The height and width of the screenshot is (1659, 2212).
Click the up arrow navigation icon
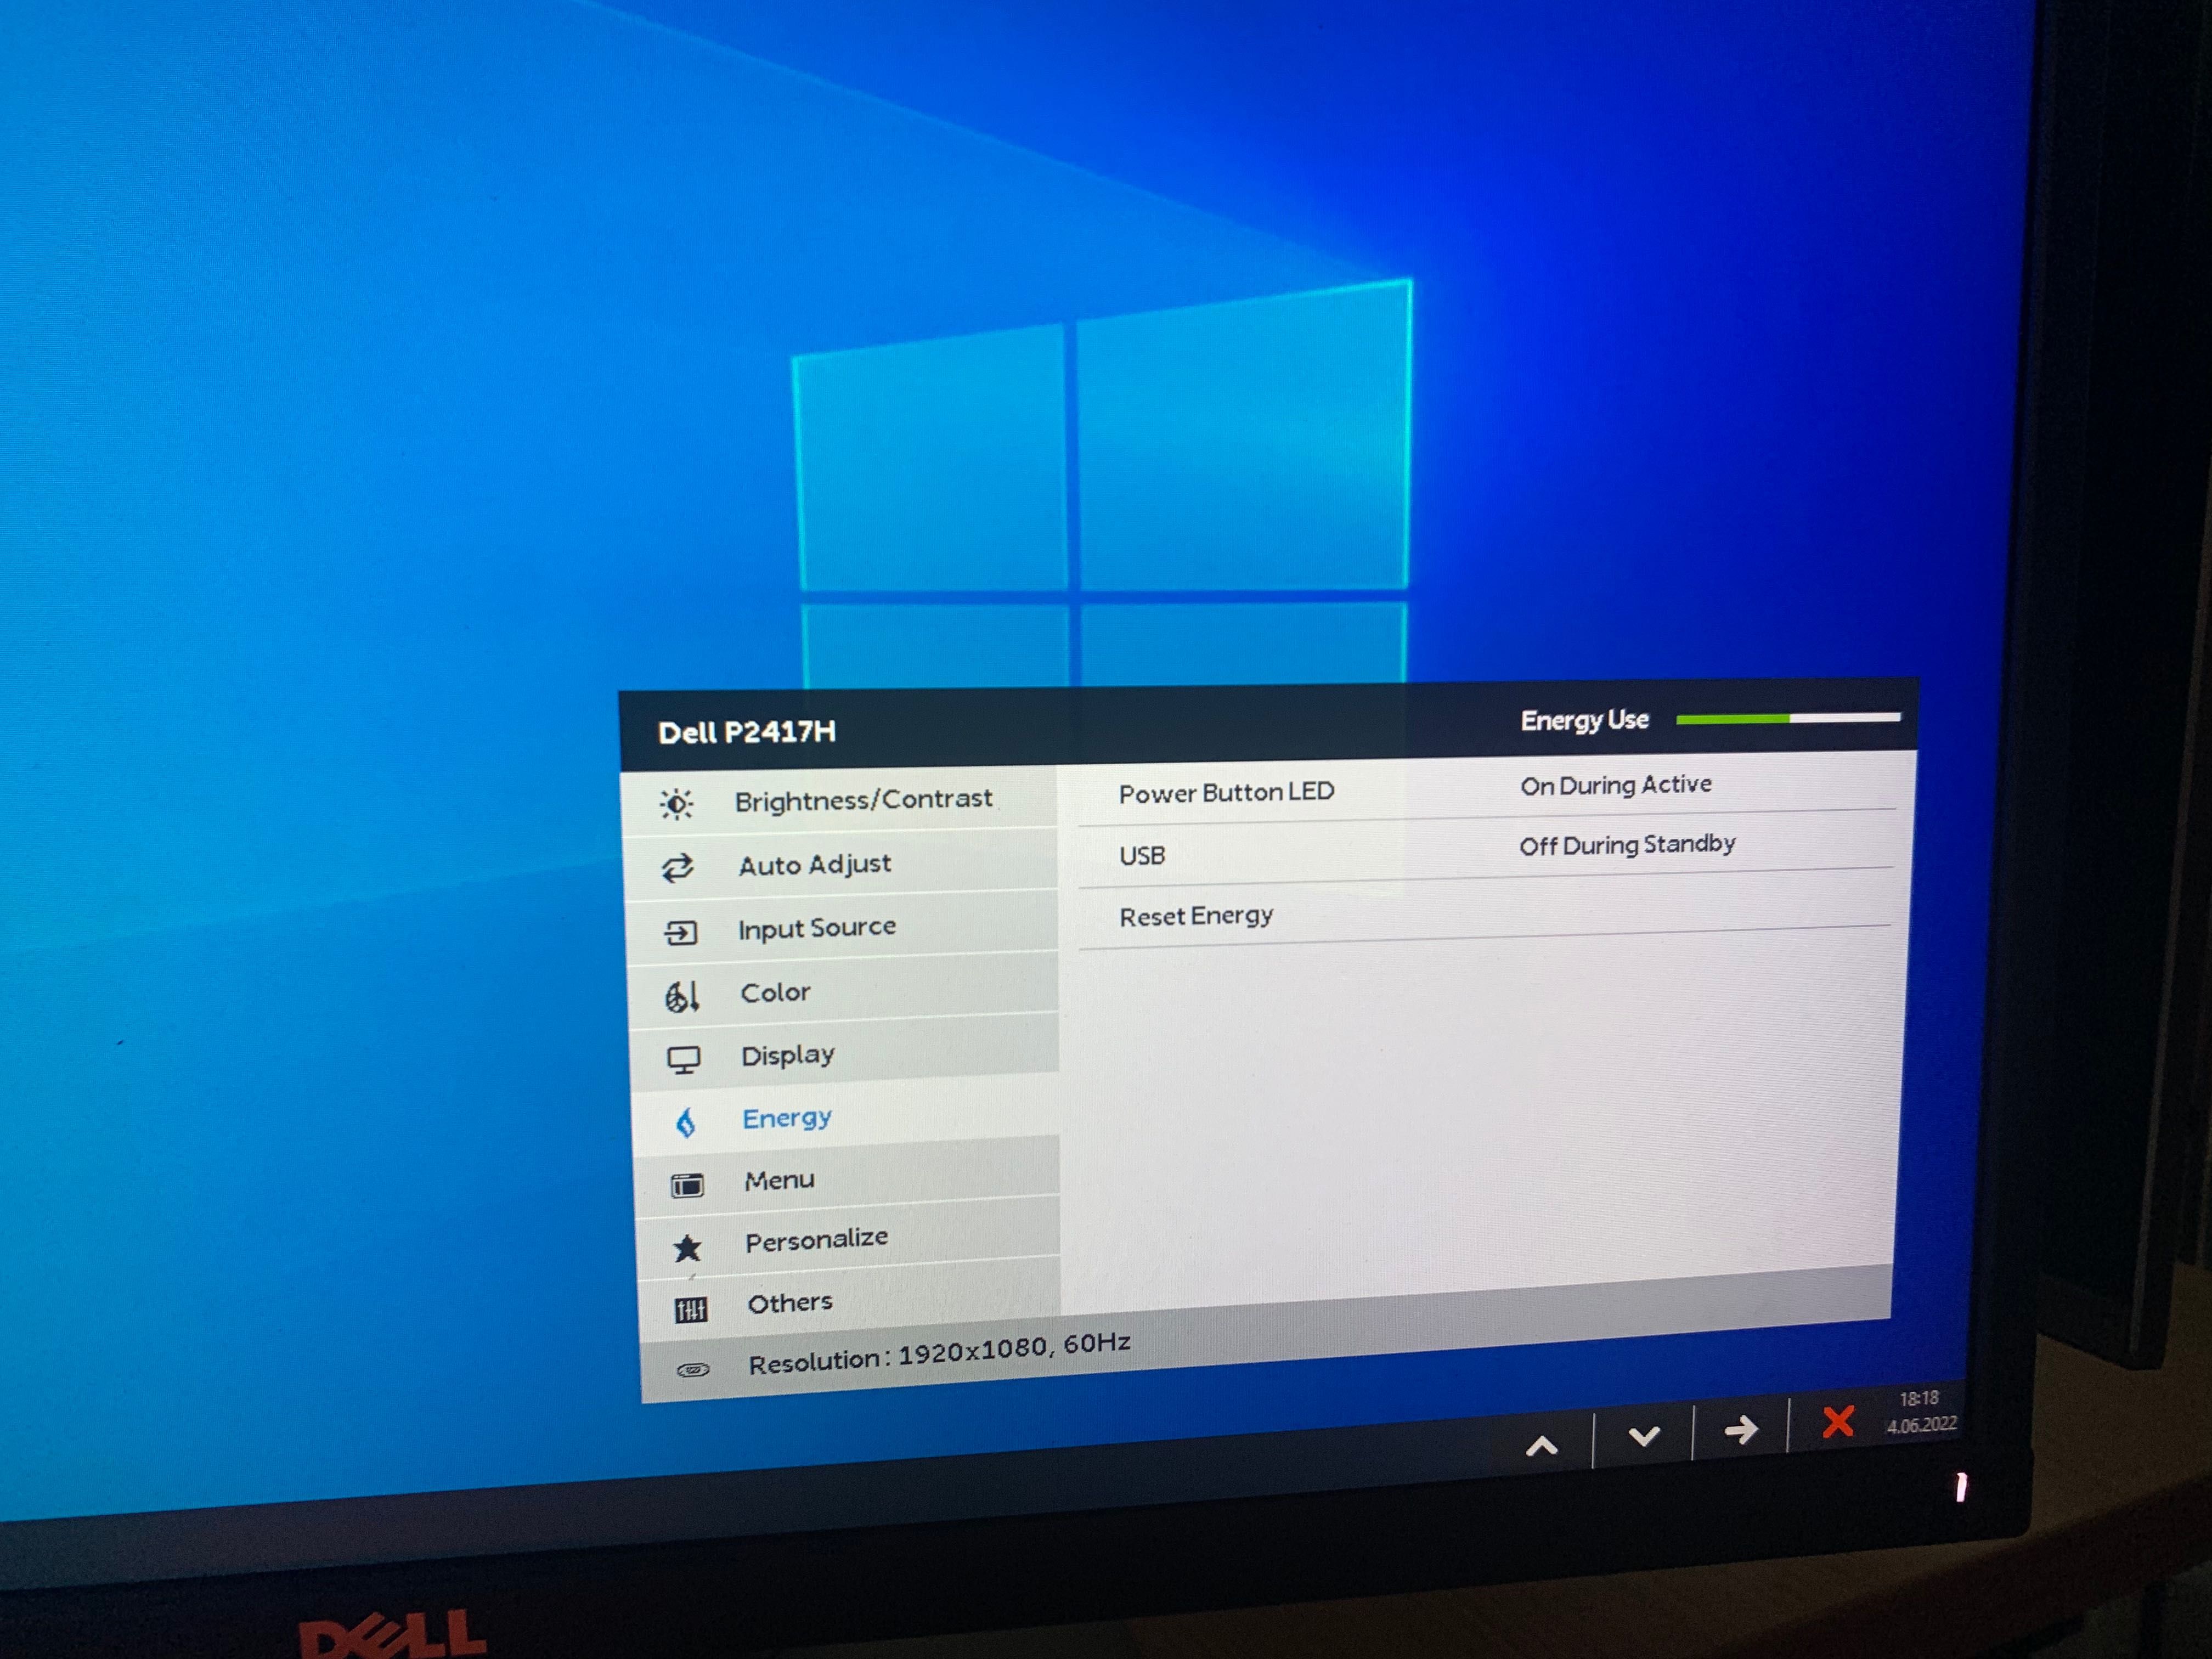[1542, 1445]
